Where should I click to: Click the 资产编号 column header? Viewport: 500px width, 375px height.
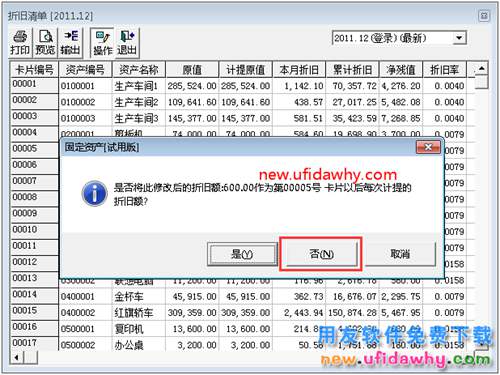[x=85, y=70]
